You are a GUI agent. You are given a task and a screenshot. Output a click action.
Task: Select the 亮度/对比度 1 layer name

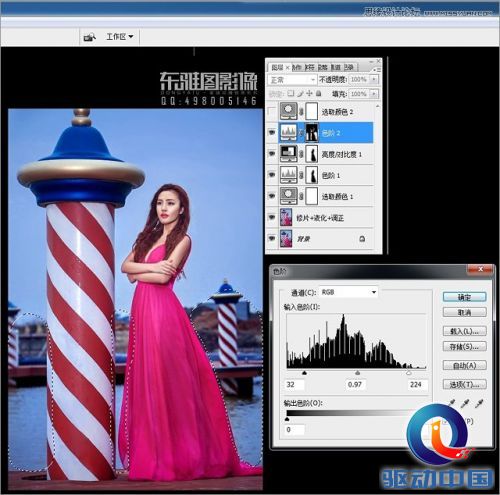click(x=341, y=155)
